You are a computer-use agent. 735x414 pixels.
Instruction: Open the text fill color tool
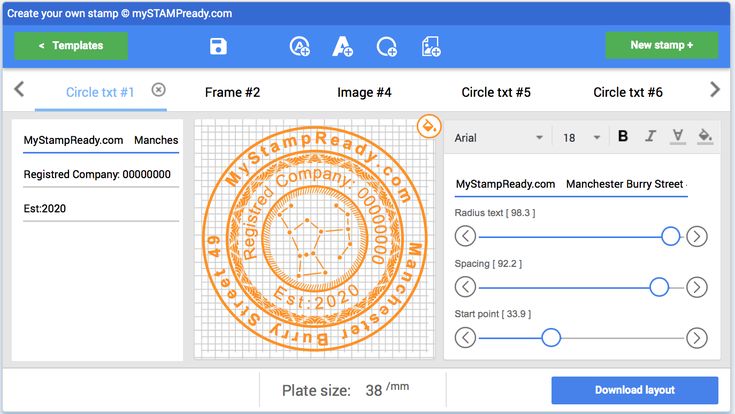tap(705, 136)
